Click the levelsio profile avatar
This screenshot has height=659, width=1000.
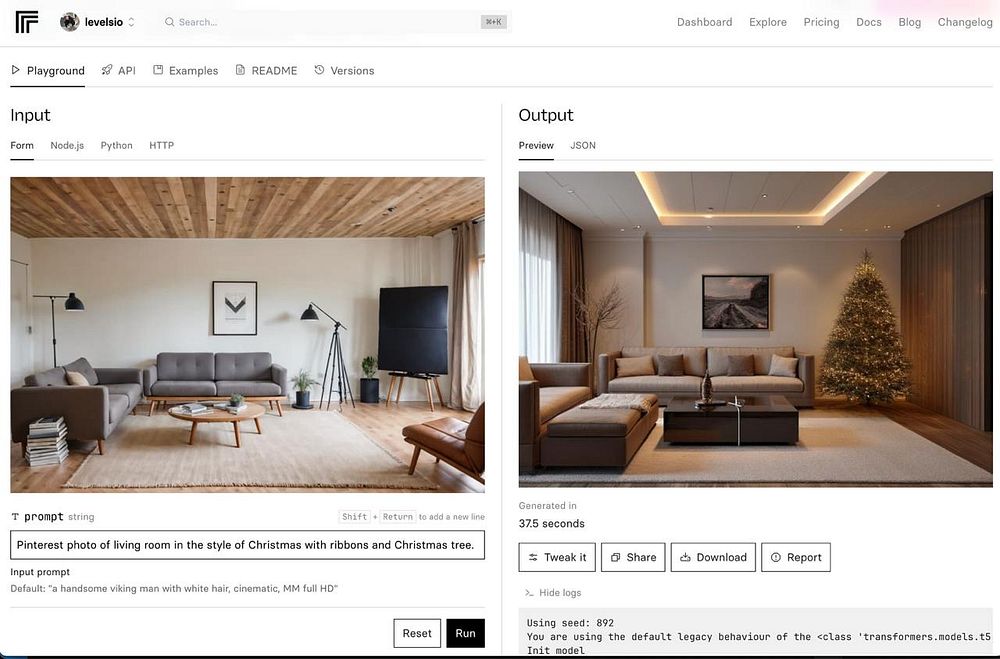pyautogui.click(x=70, y=22)
